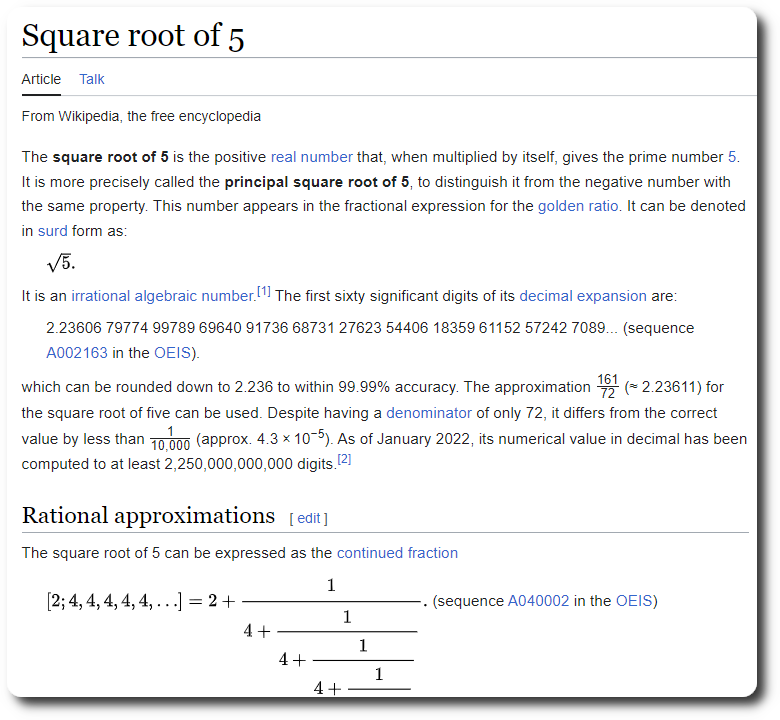This screenshot has height=720, width=780.
Task: Follow the "decimal expansion" link
Action: click(x=582, y=296)
